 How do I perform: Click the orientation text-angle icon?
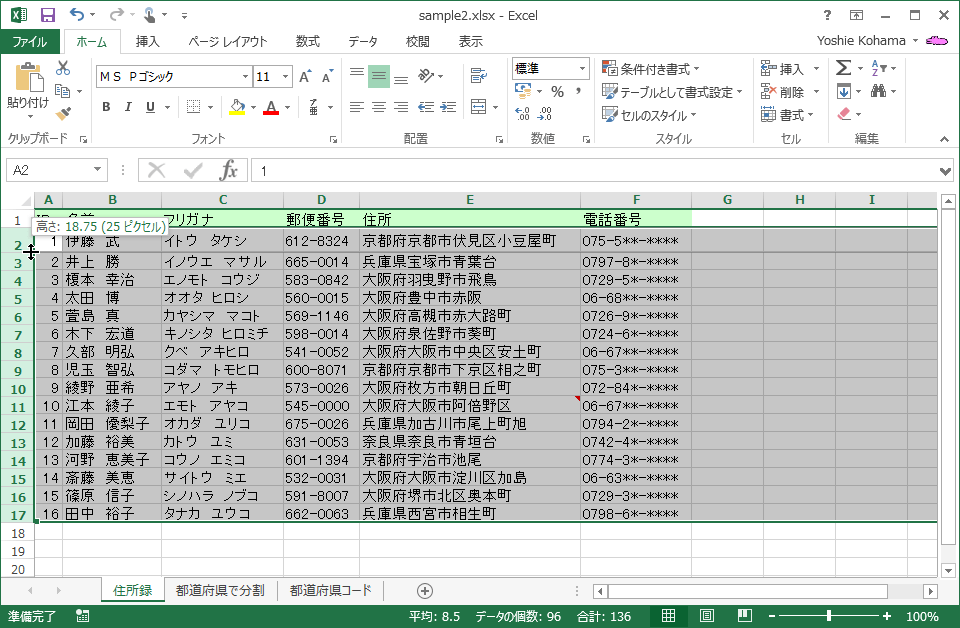click(427, 76)
